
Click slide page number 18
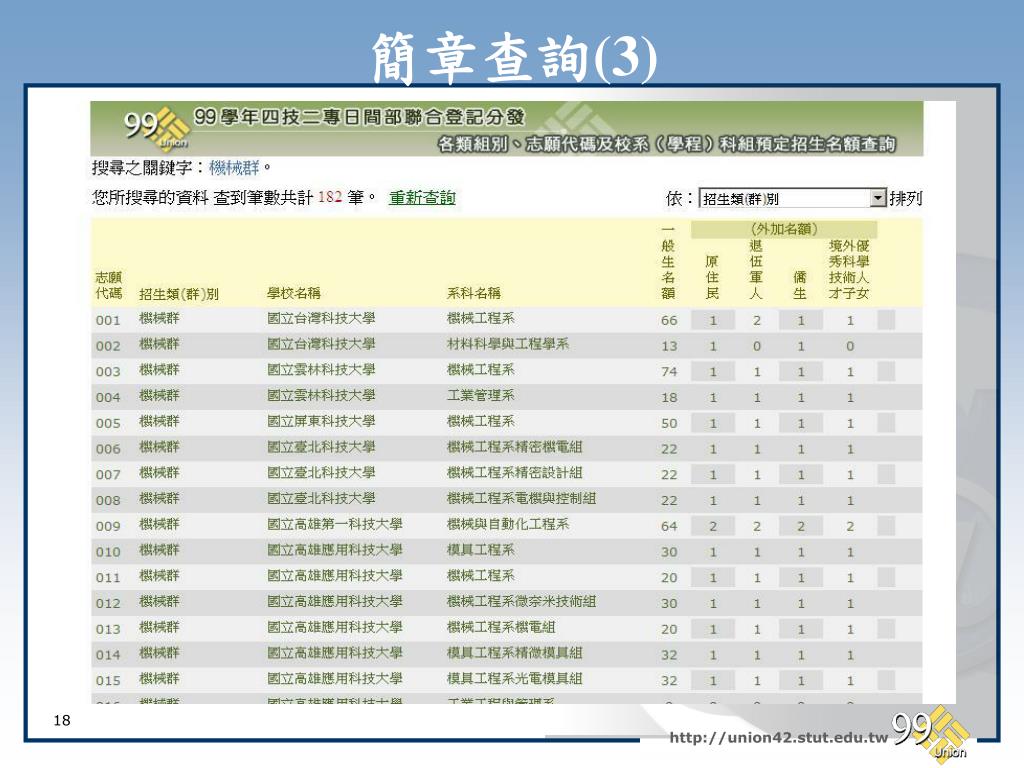click(62, 720)
